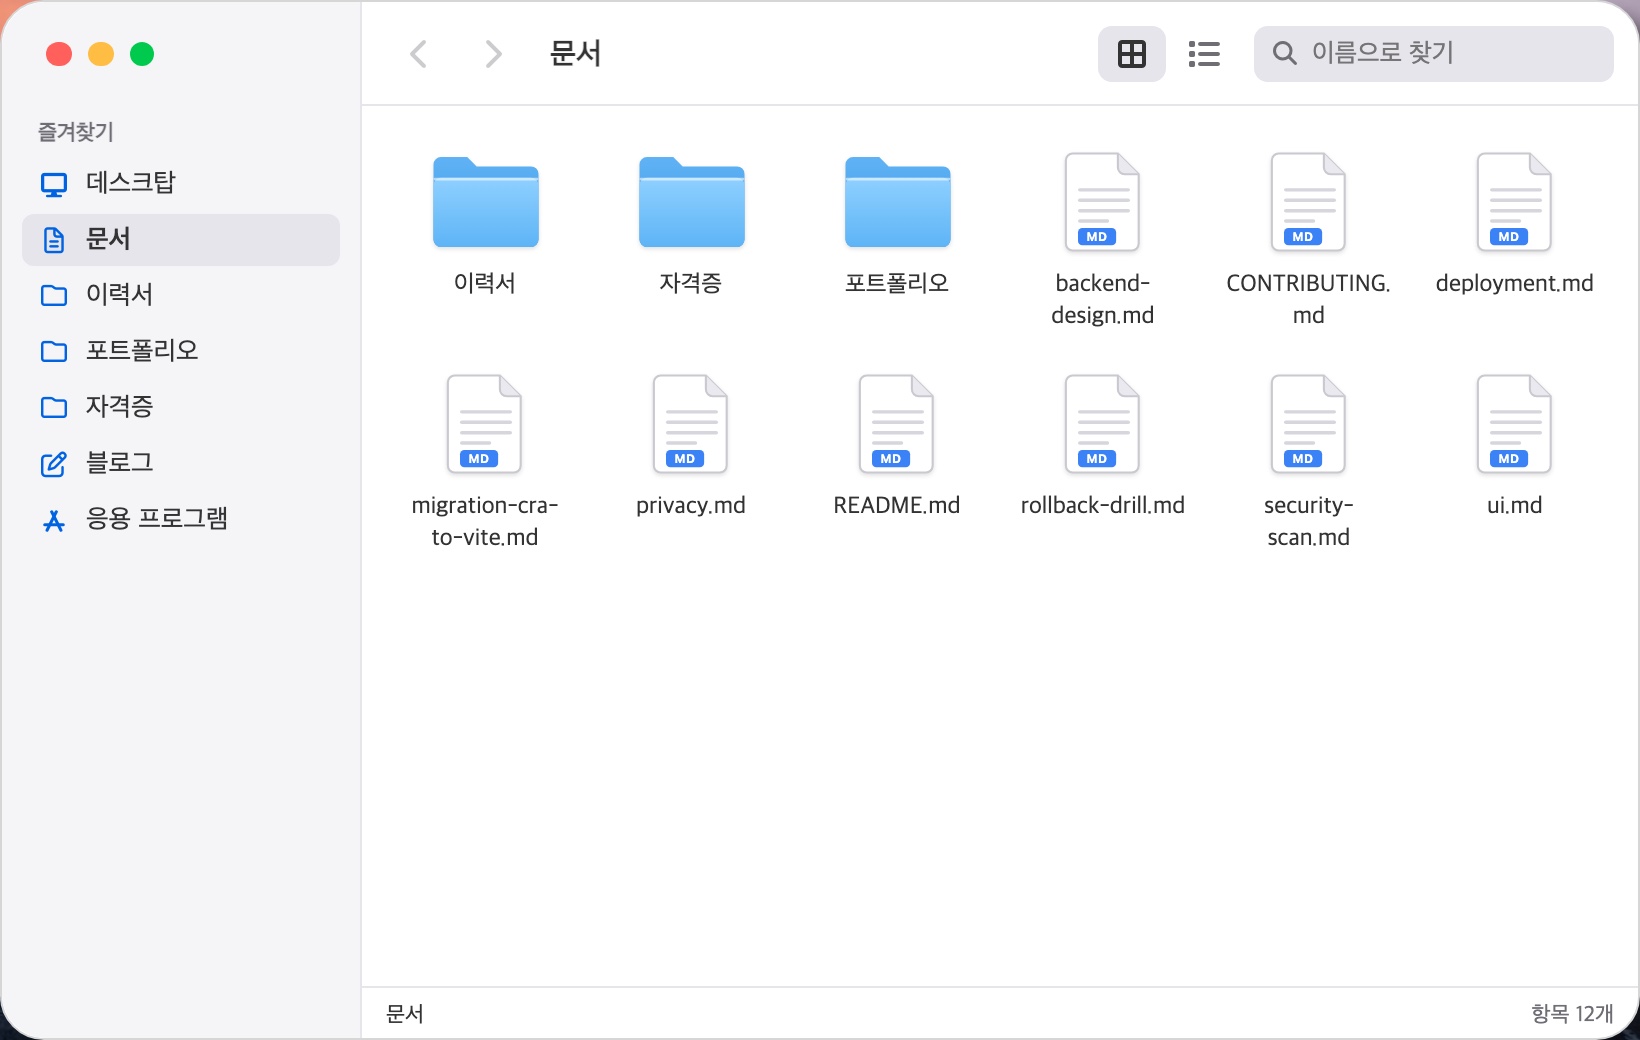This screenshot has width=1640, height=1040.
Task: Click the deployment.md file name label
Action: click(1514, 283)
